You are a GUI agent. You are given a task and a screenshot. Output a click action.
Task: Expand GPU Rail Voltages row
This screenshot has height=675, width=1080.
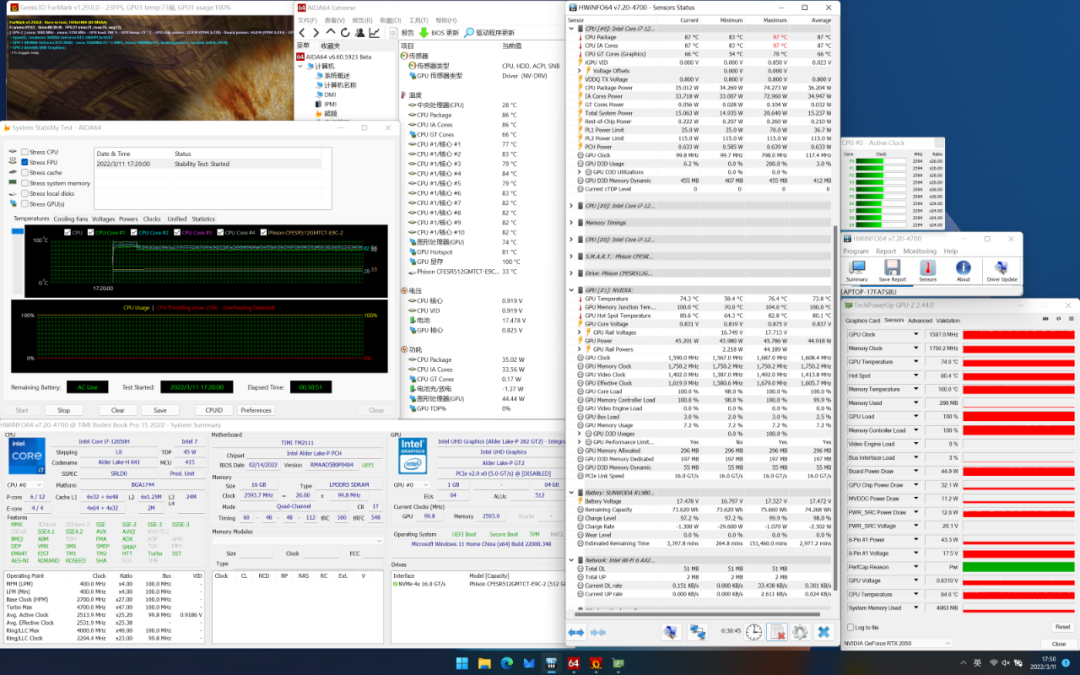click(x=580, y=332)
